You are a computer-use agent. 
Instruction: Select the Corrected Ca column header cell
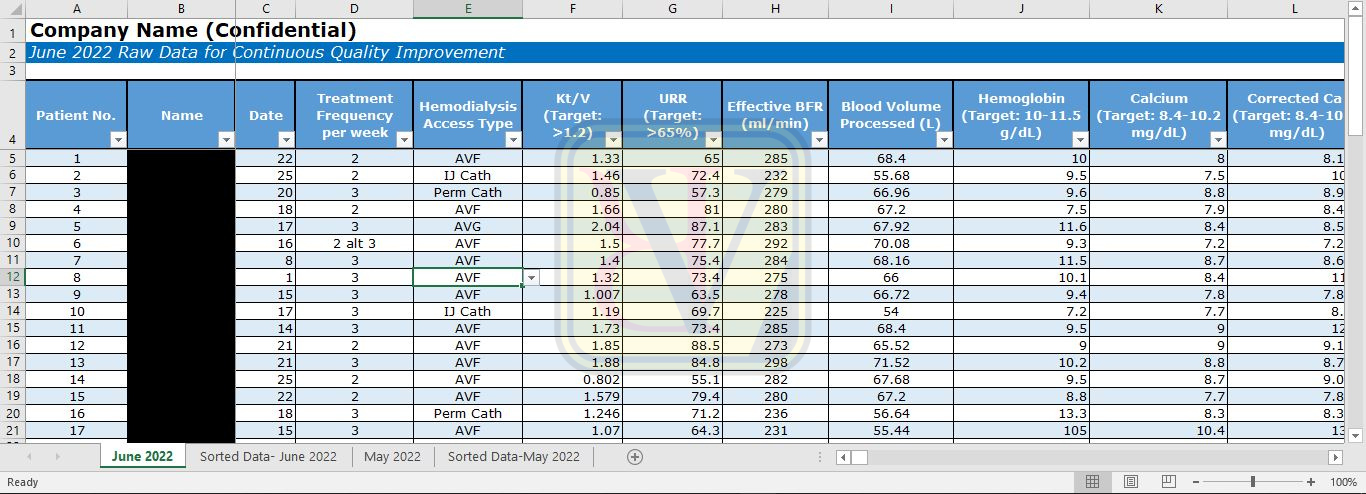click(x=1286, y=114)
